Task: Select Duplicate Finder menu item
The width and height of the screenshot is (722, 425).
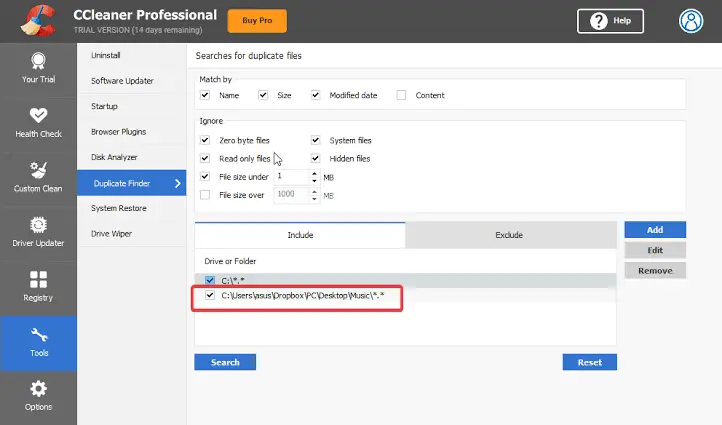Action: coord(132,183)
